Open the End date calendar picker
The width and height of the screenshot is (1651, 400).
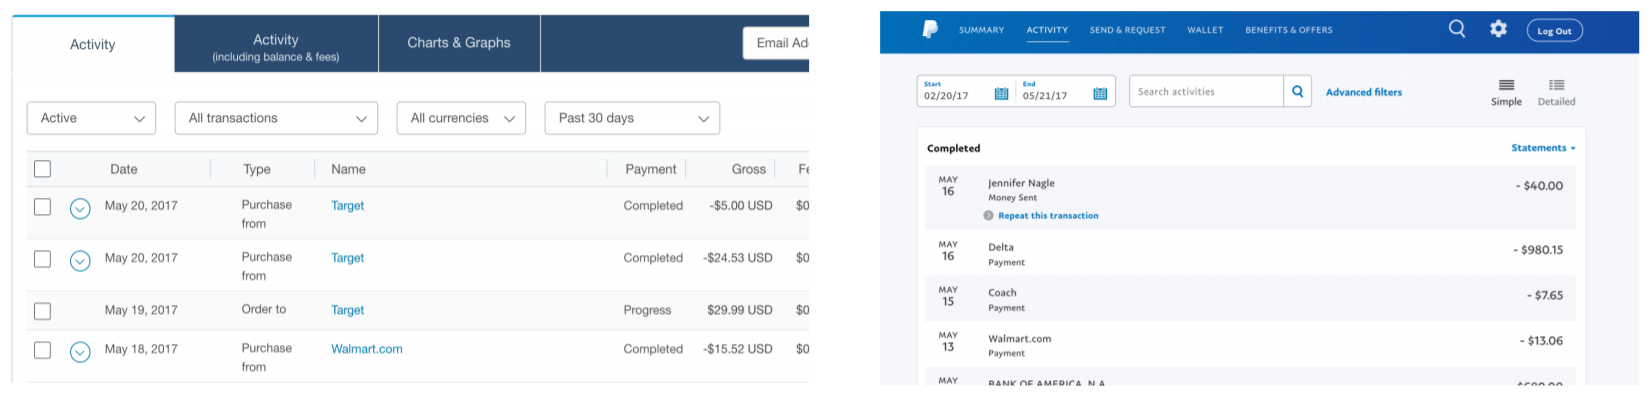pos(1100,93)
